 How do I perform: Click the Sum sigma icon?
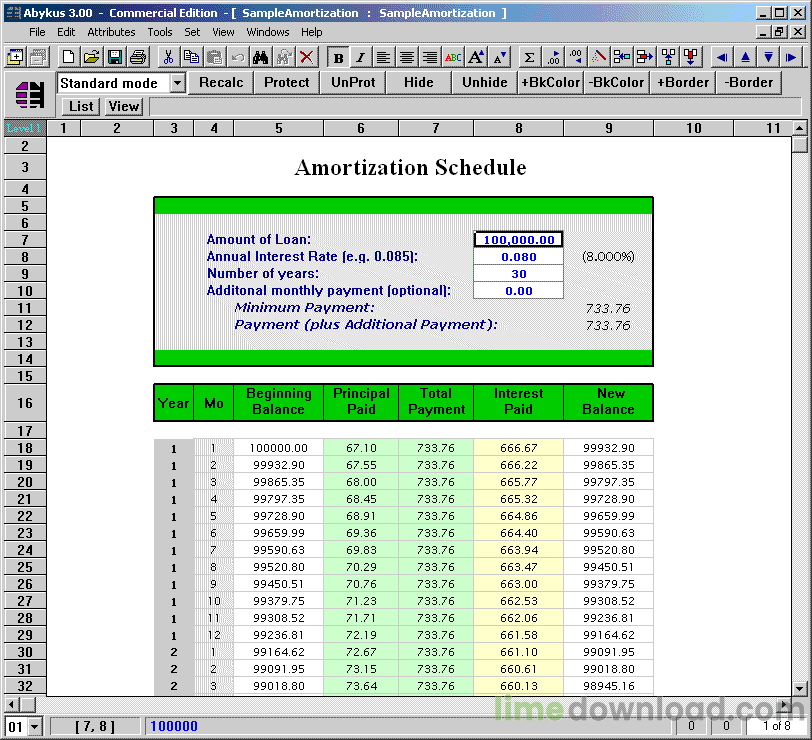529,57
